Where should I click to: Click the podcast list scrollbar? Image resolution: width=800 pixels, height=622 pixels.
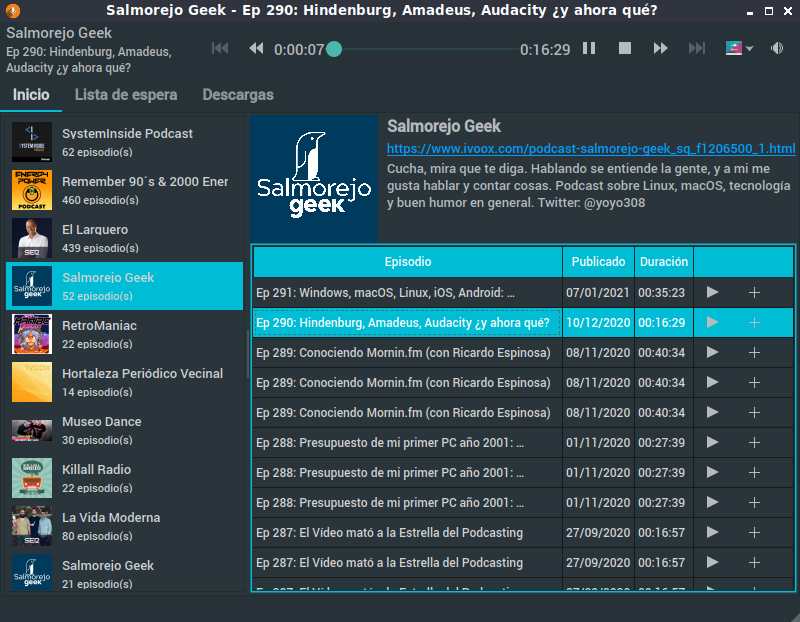248,354
